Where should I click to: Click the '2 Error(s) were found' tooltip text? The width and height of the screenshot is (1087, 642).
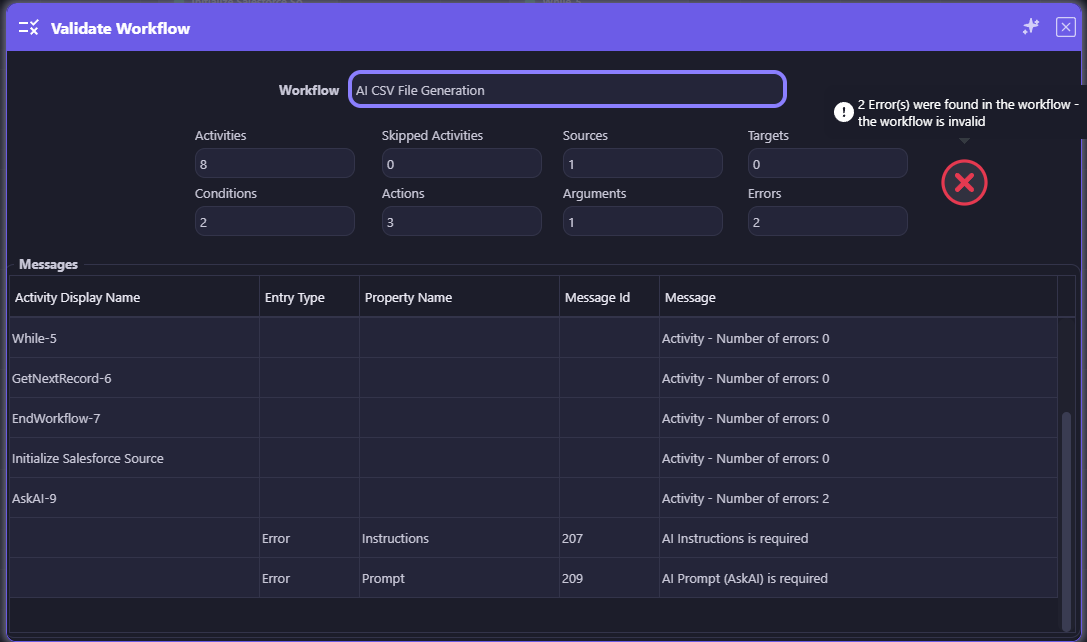(x=968, y=112)
